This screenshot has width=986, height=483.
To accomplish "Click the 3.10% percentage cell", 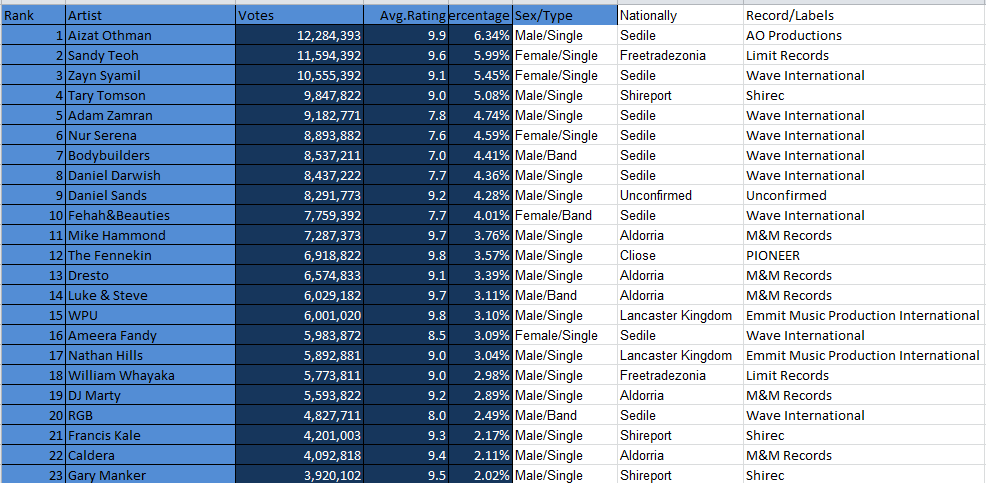I will tap(480, 315).
